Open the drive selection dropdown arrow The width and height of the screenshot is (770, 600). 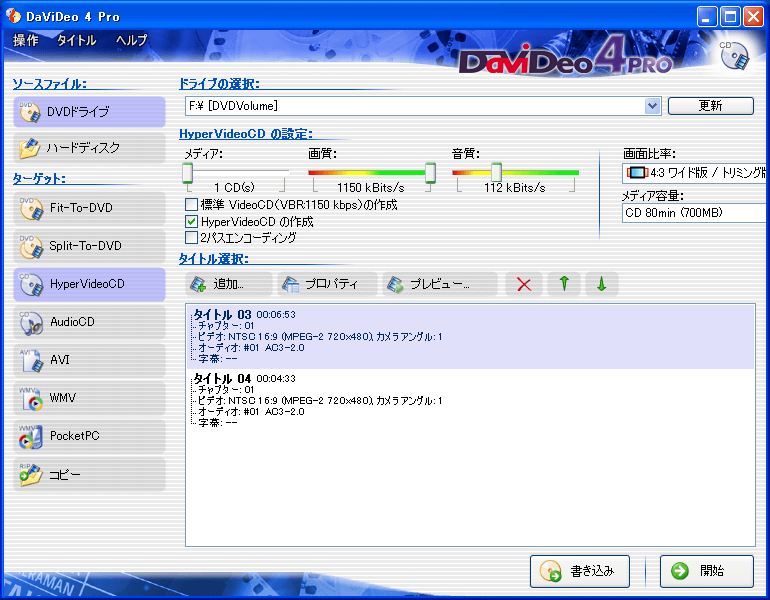tap(652, 106)
